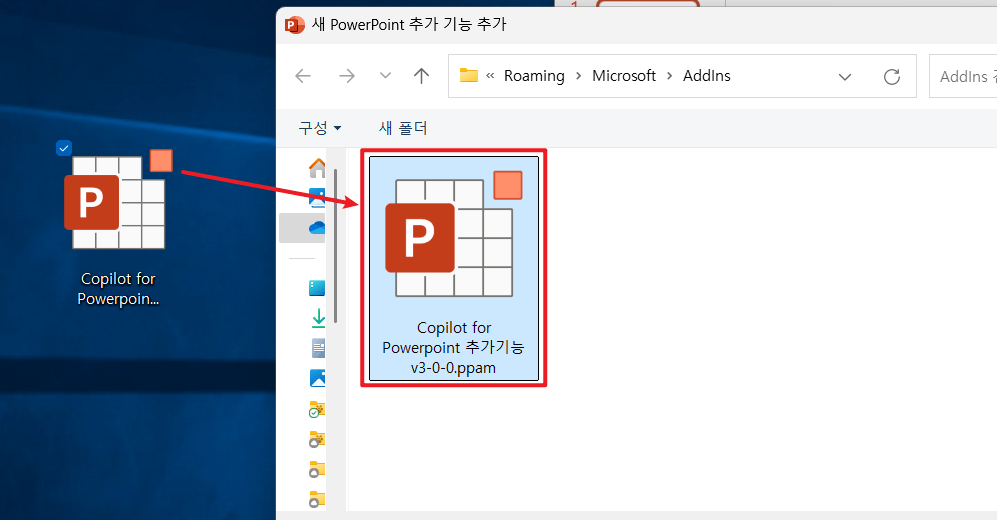This screenshot has height=520, width=997.
Task: Select Copilot for Powerpoint 추가기능 v3-0-0.ppam file
Action: tap(454, 268)
